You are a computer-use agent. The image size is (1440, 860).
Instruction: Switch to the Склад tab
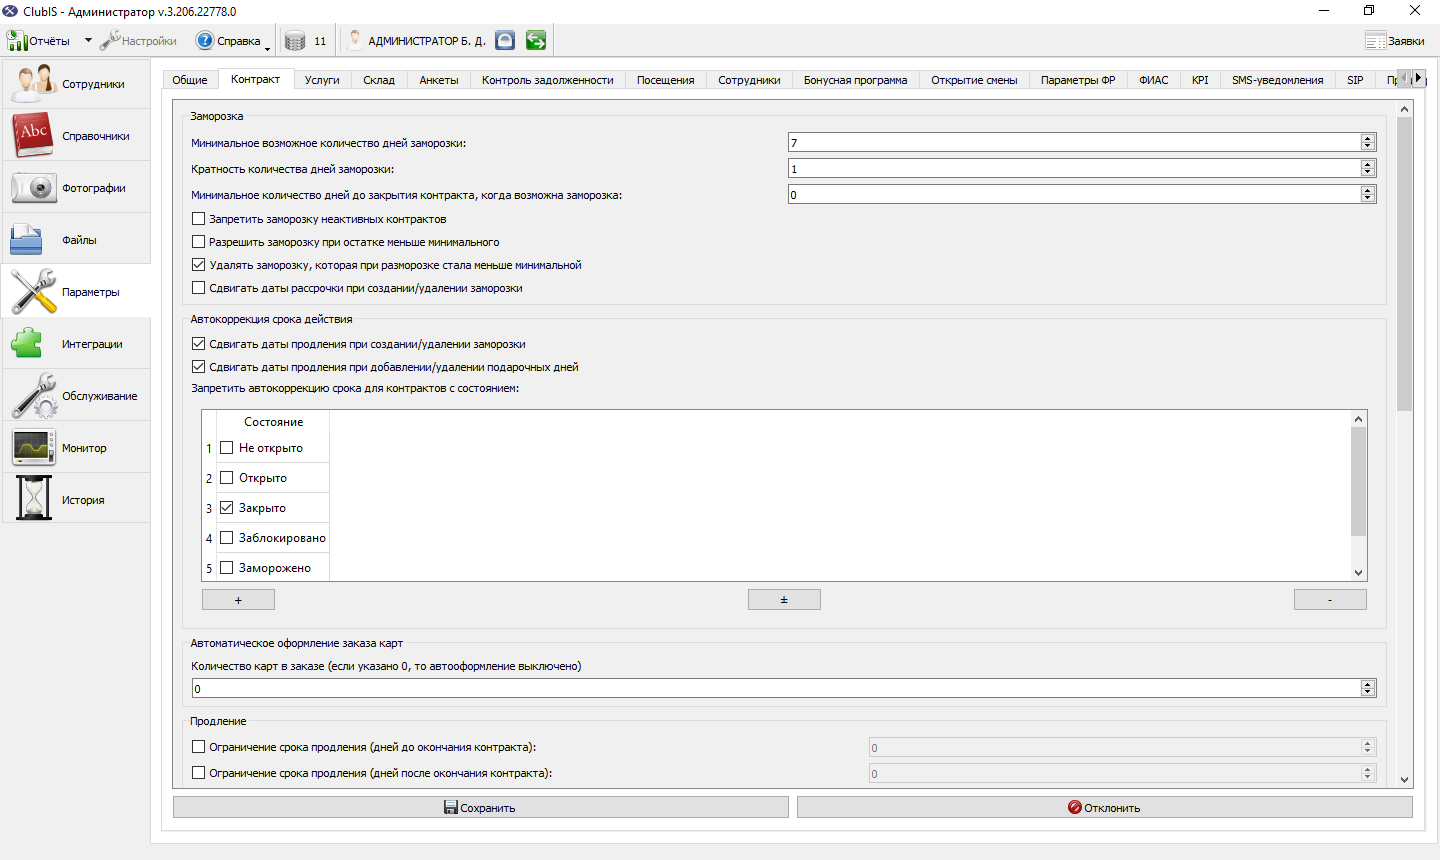379,80
